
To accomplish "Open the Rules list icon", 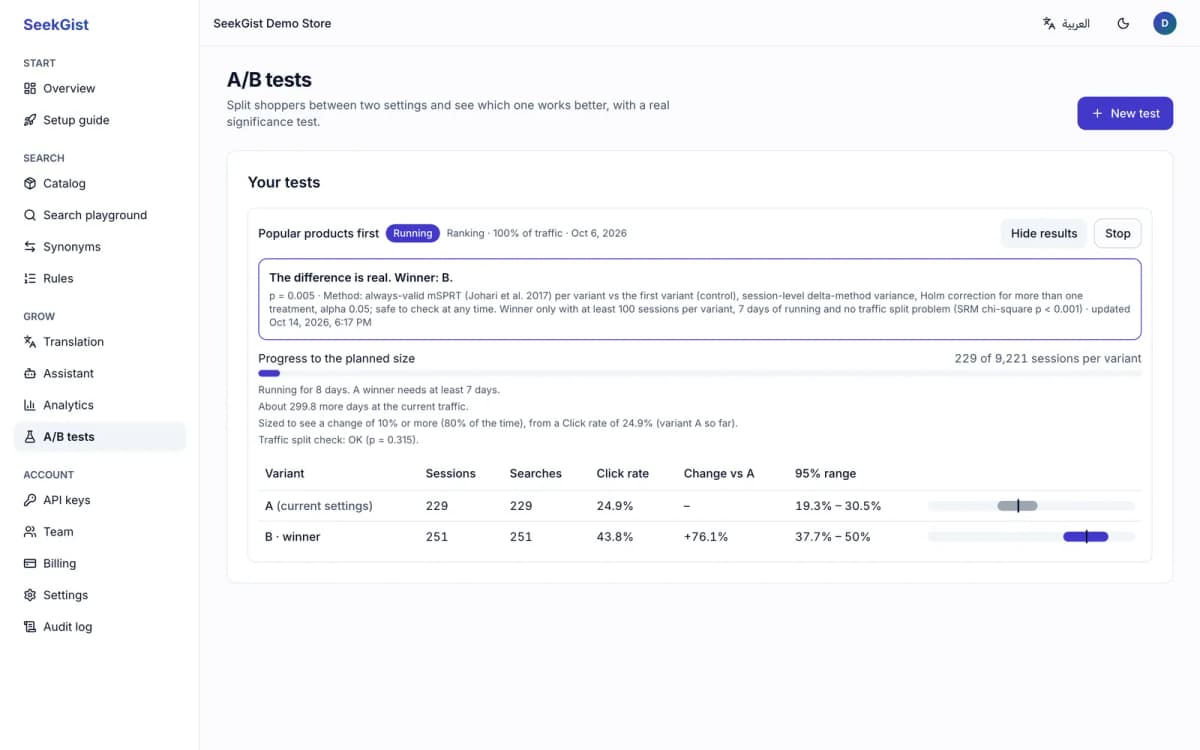I will tap(30, 278).
